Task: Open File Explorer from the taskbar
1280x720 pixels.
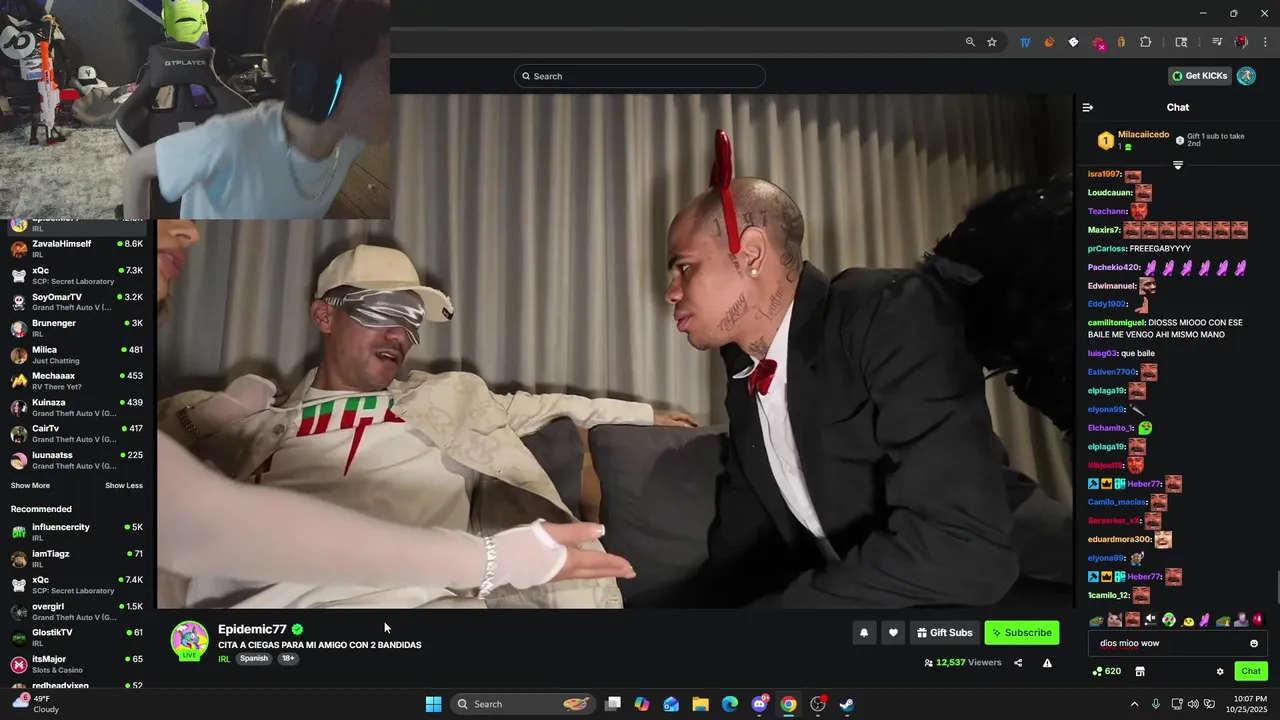Action: (x=701, y=704)
